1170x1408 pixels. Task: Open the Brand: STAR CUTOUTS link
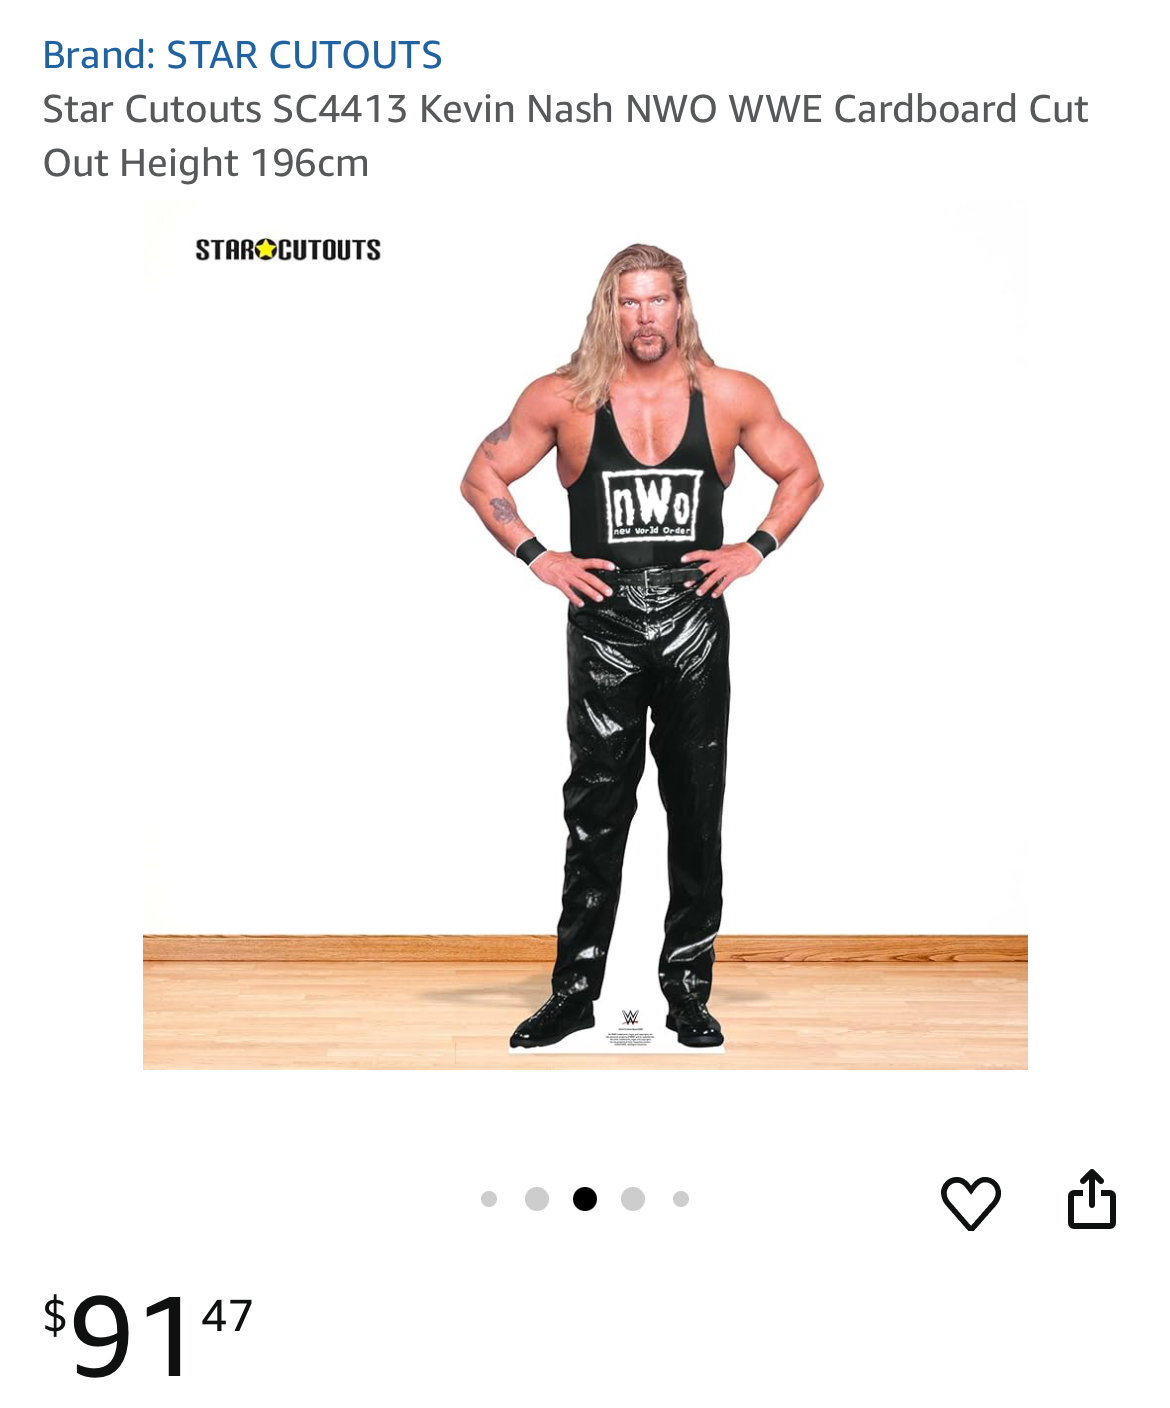tap(242, 55)
